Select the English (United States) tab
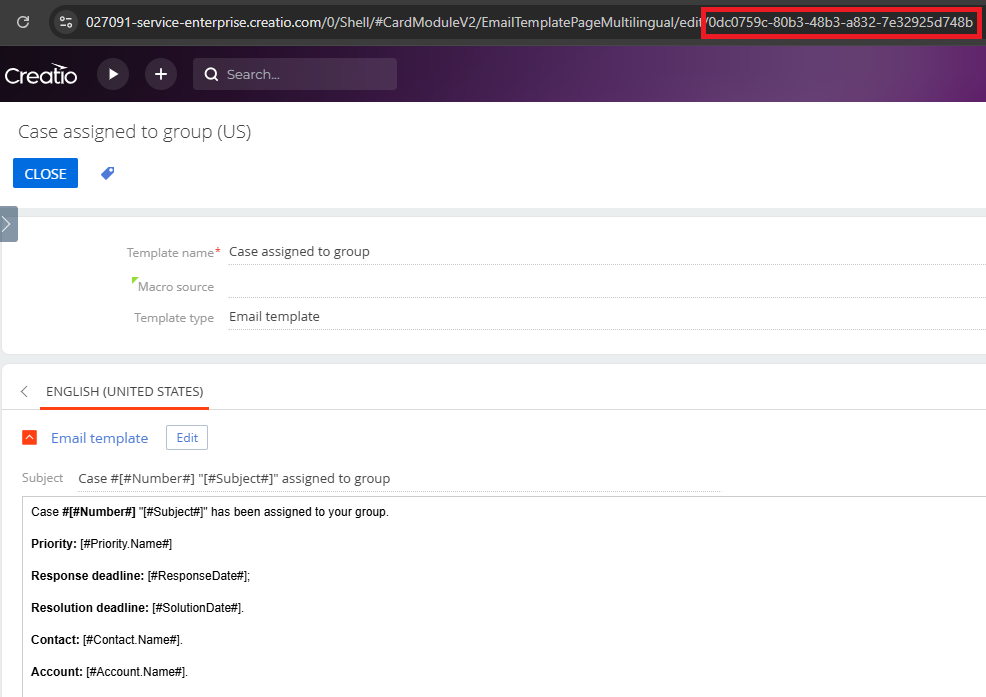The width and height of the screenshot is (986, 697). pos(124,391)
